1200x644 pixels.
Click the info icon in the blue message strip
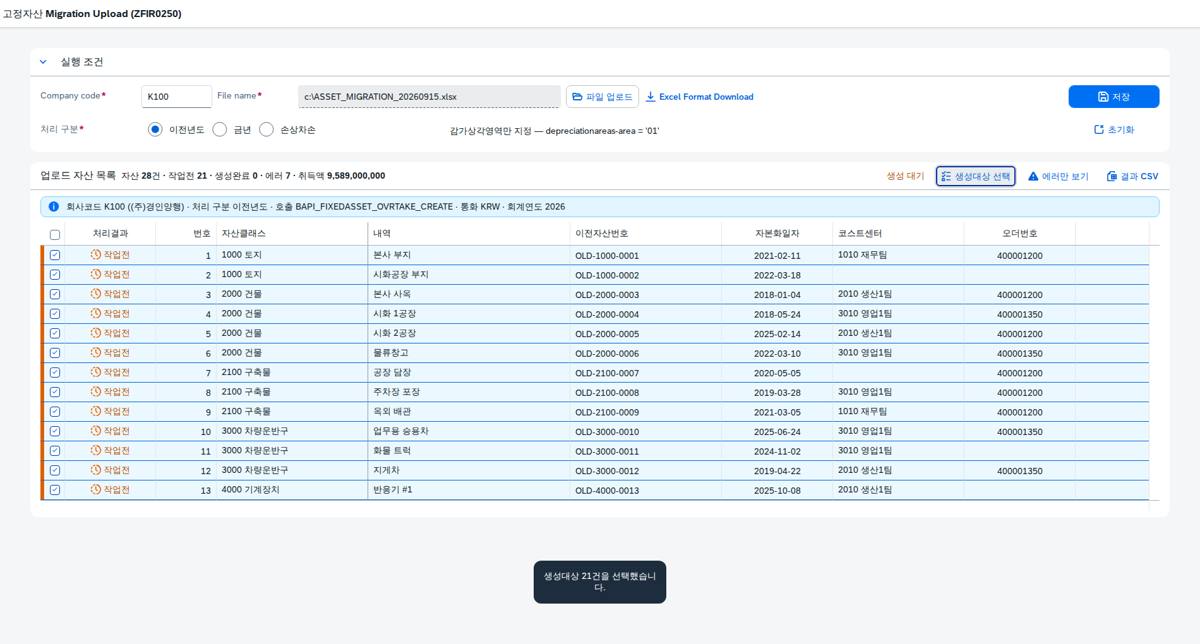54,207
